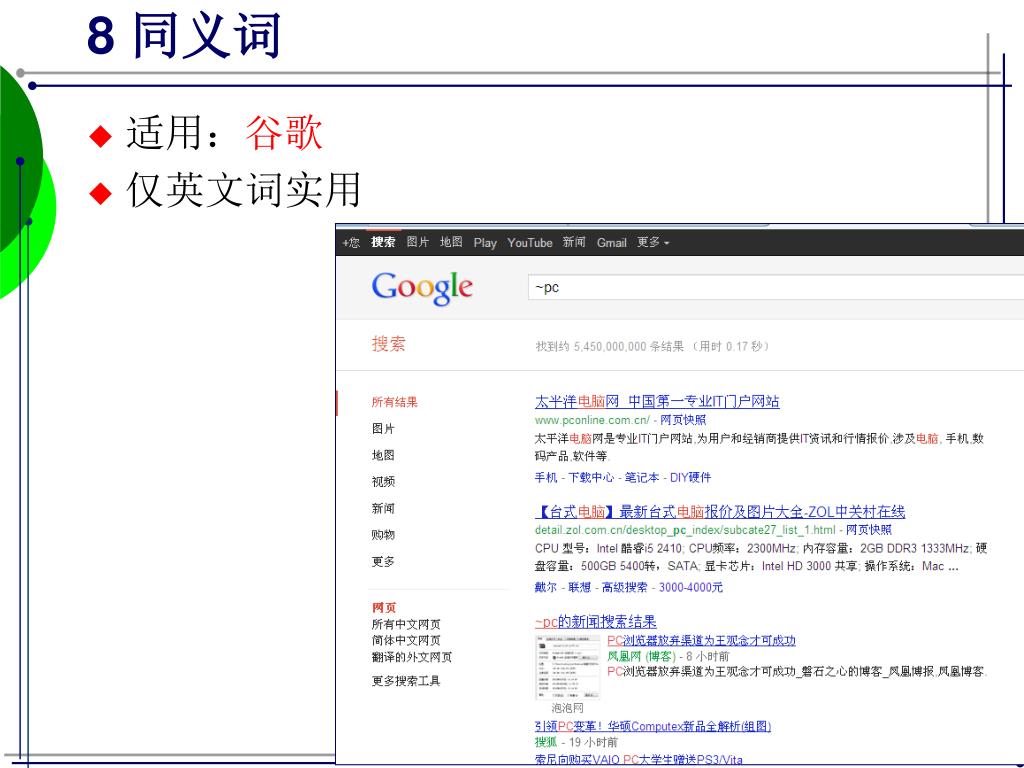1024x768 pixels.
Task: Open the 高级搜索 sitelink
Action: pos(624,587)
